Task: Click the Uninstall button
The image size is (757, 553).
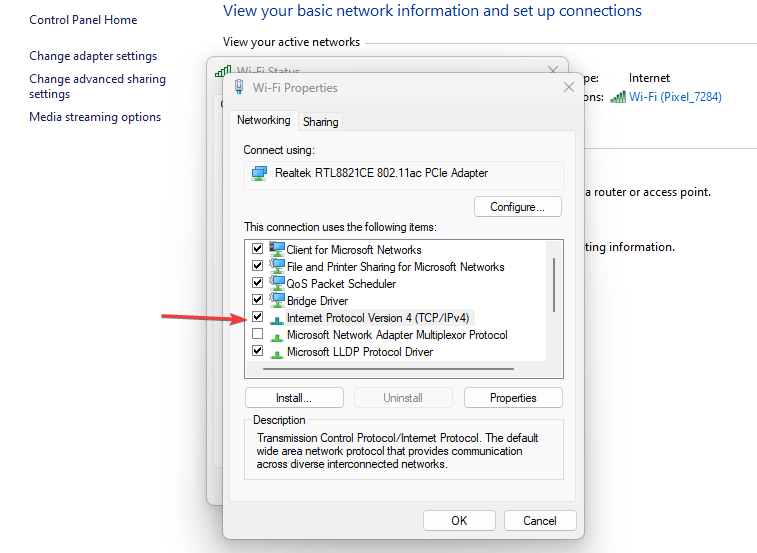Action: pyautogui.click(x=403, y=397)
